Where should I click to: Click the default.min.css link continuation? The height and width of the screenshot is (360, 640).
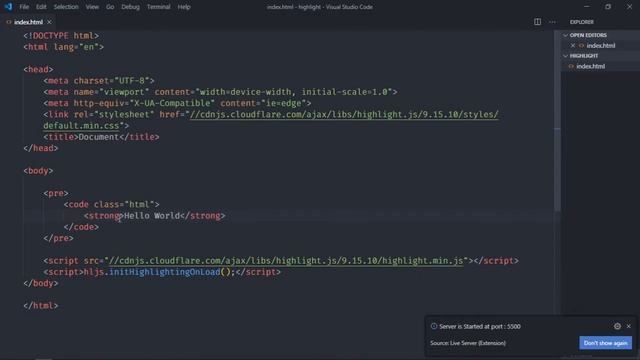coord(81,126)
